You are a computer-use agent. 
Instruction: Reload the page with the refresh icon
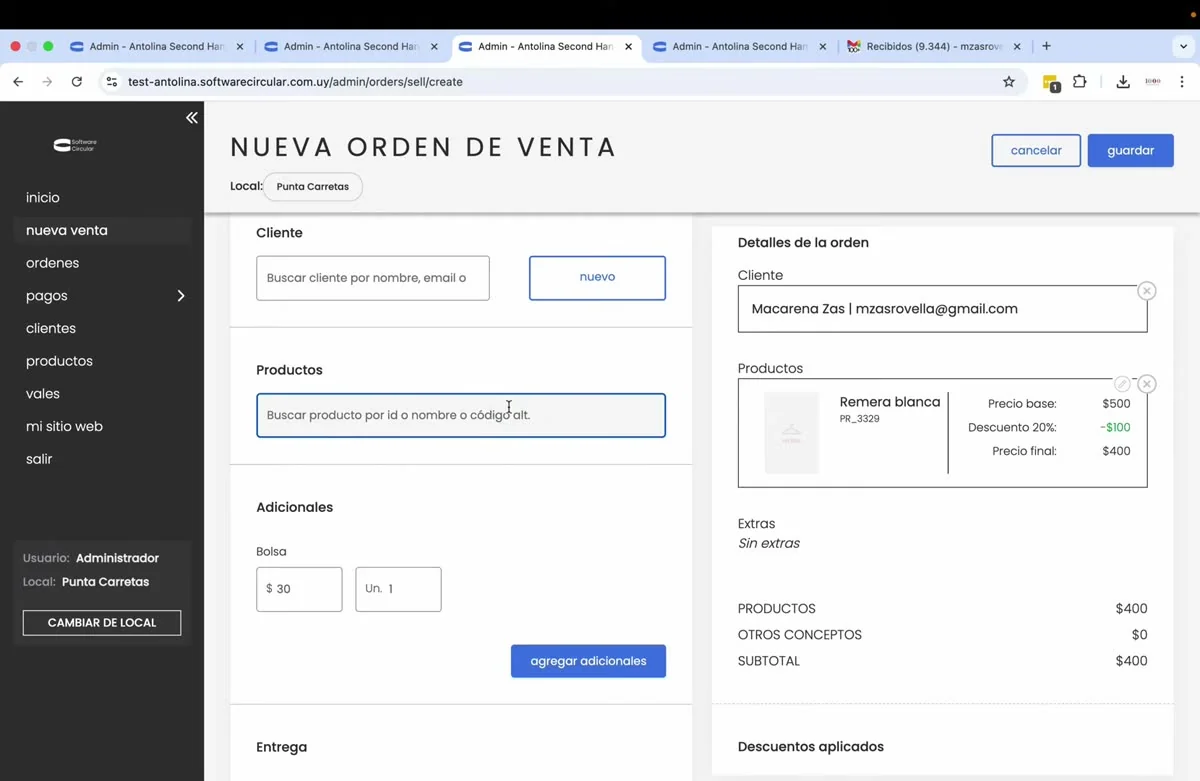tap(77, 82)
